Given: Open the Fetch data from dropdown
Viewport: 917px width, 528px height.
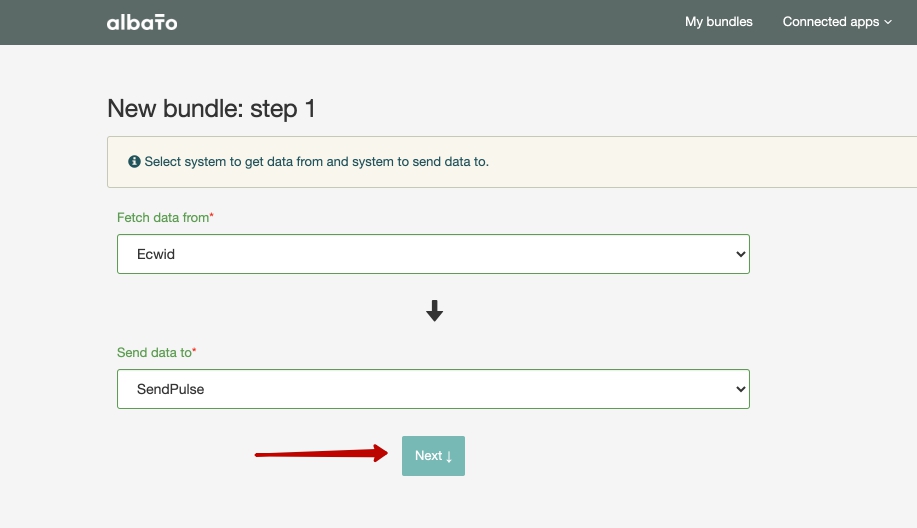Looking at the screenshot, I should click(x=433, y=254).
